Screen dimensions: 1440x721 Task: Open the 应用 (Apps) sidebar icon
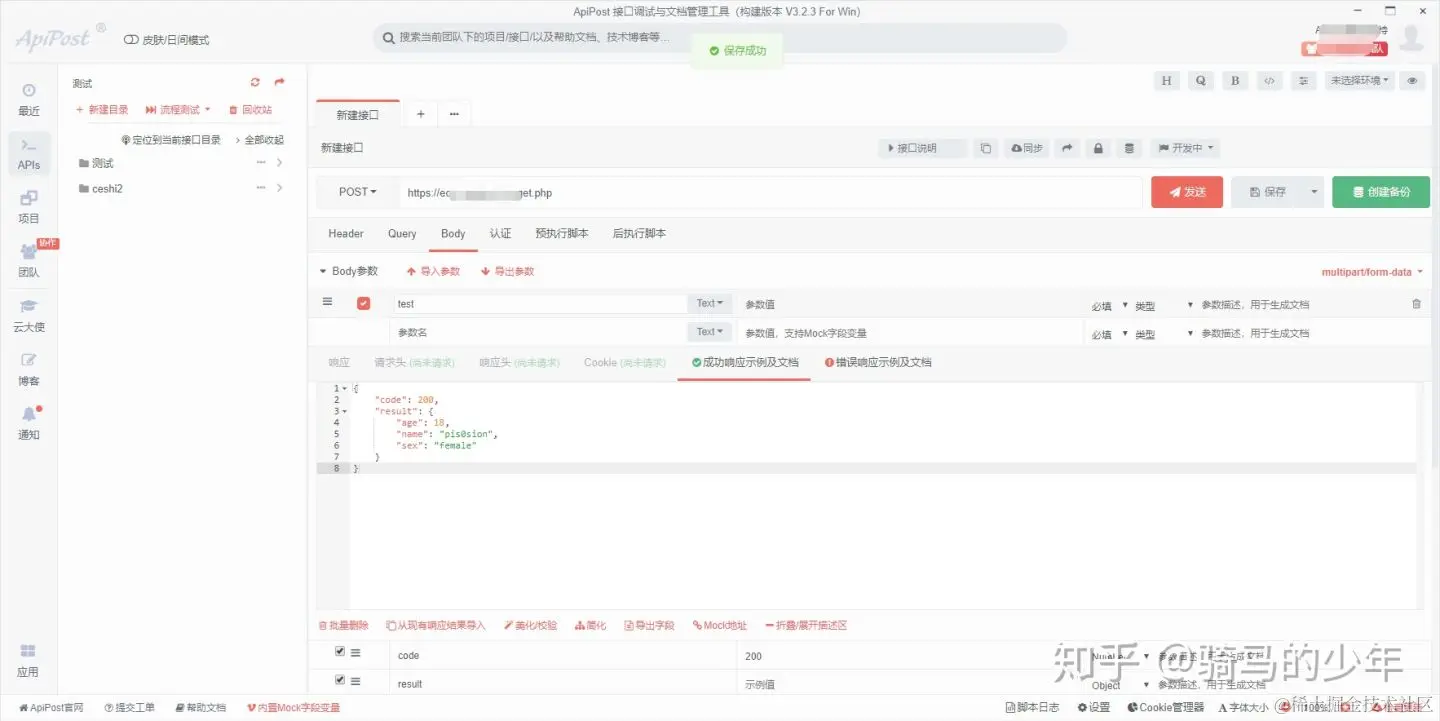click(29, 660)
